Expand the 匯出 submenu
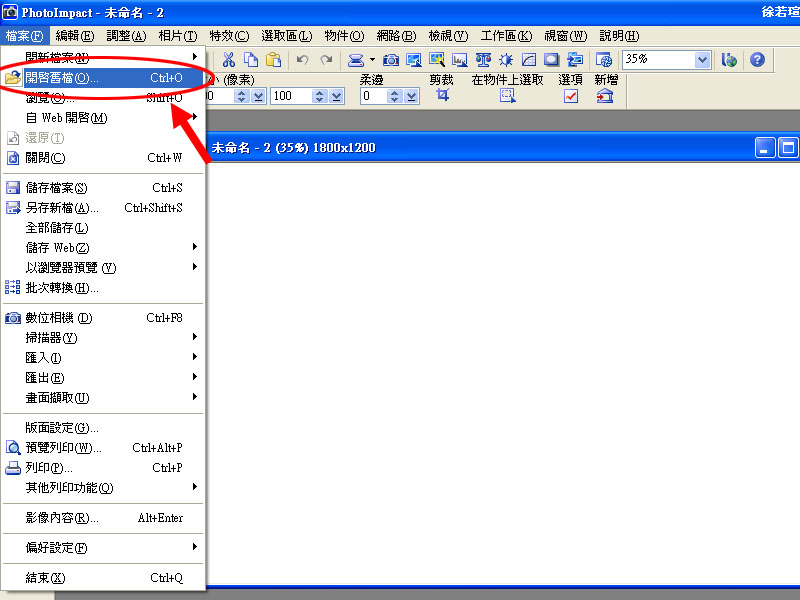Image resolution: width=800 pixels, height=600 pixels. pos(104,378)
